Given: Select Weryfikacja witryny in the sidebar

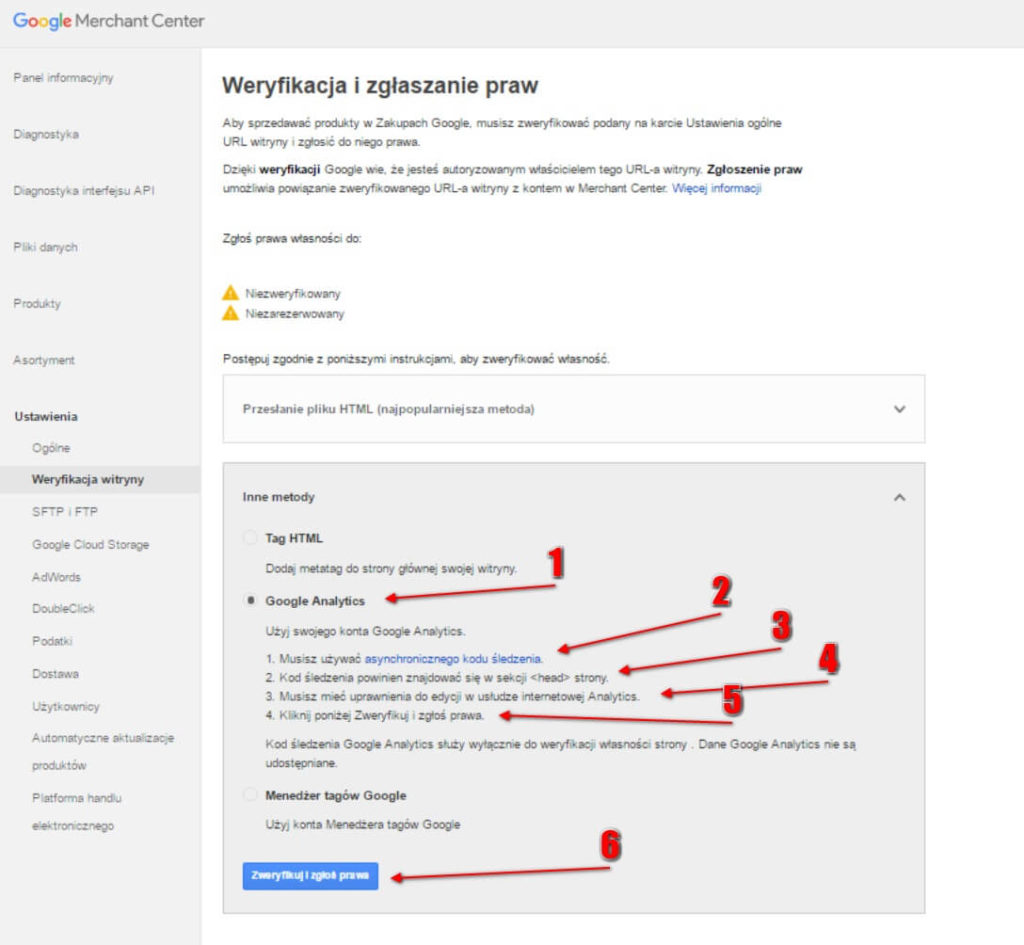Looking at the screenshot, I should 101,479.
